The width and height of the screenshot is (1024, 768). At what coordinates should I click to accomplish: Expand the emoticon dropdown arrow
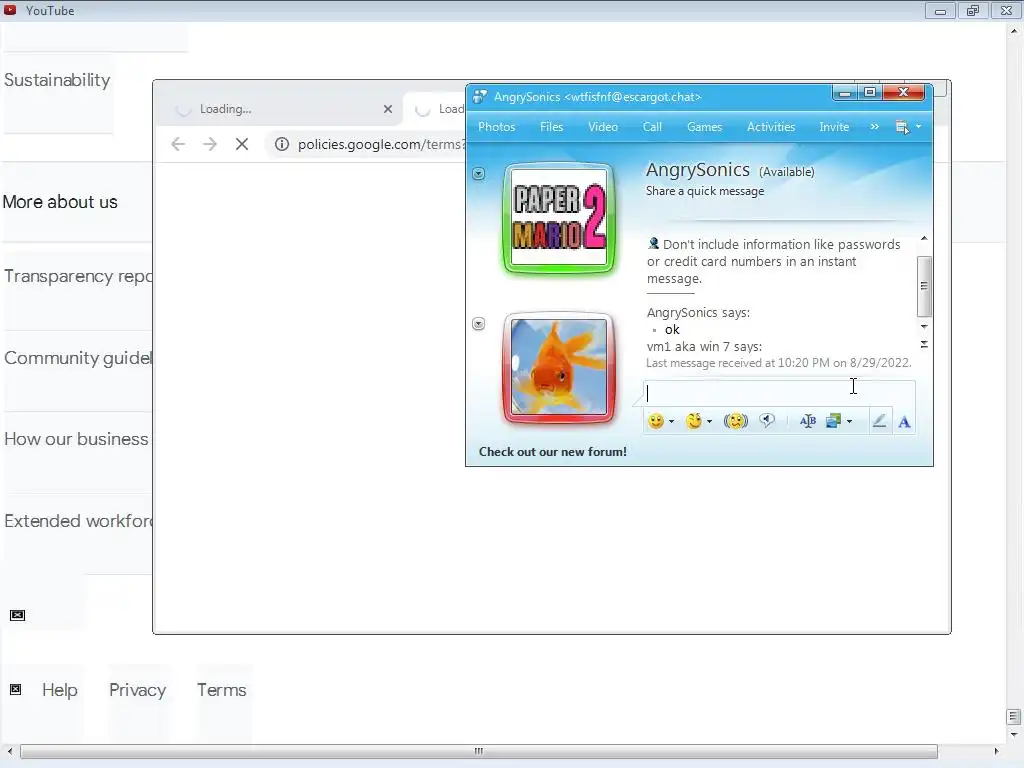tap(671, 422)
